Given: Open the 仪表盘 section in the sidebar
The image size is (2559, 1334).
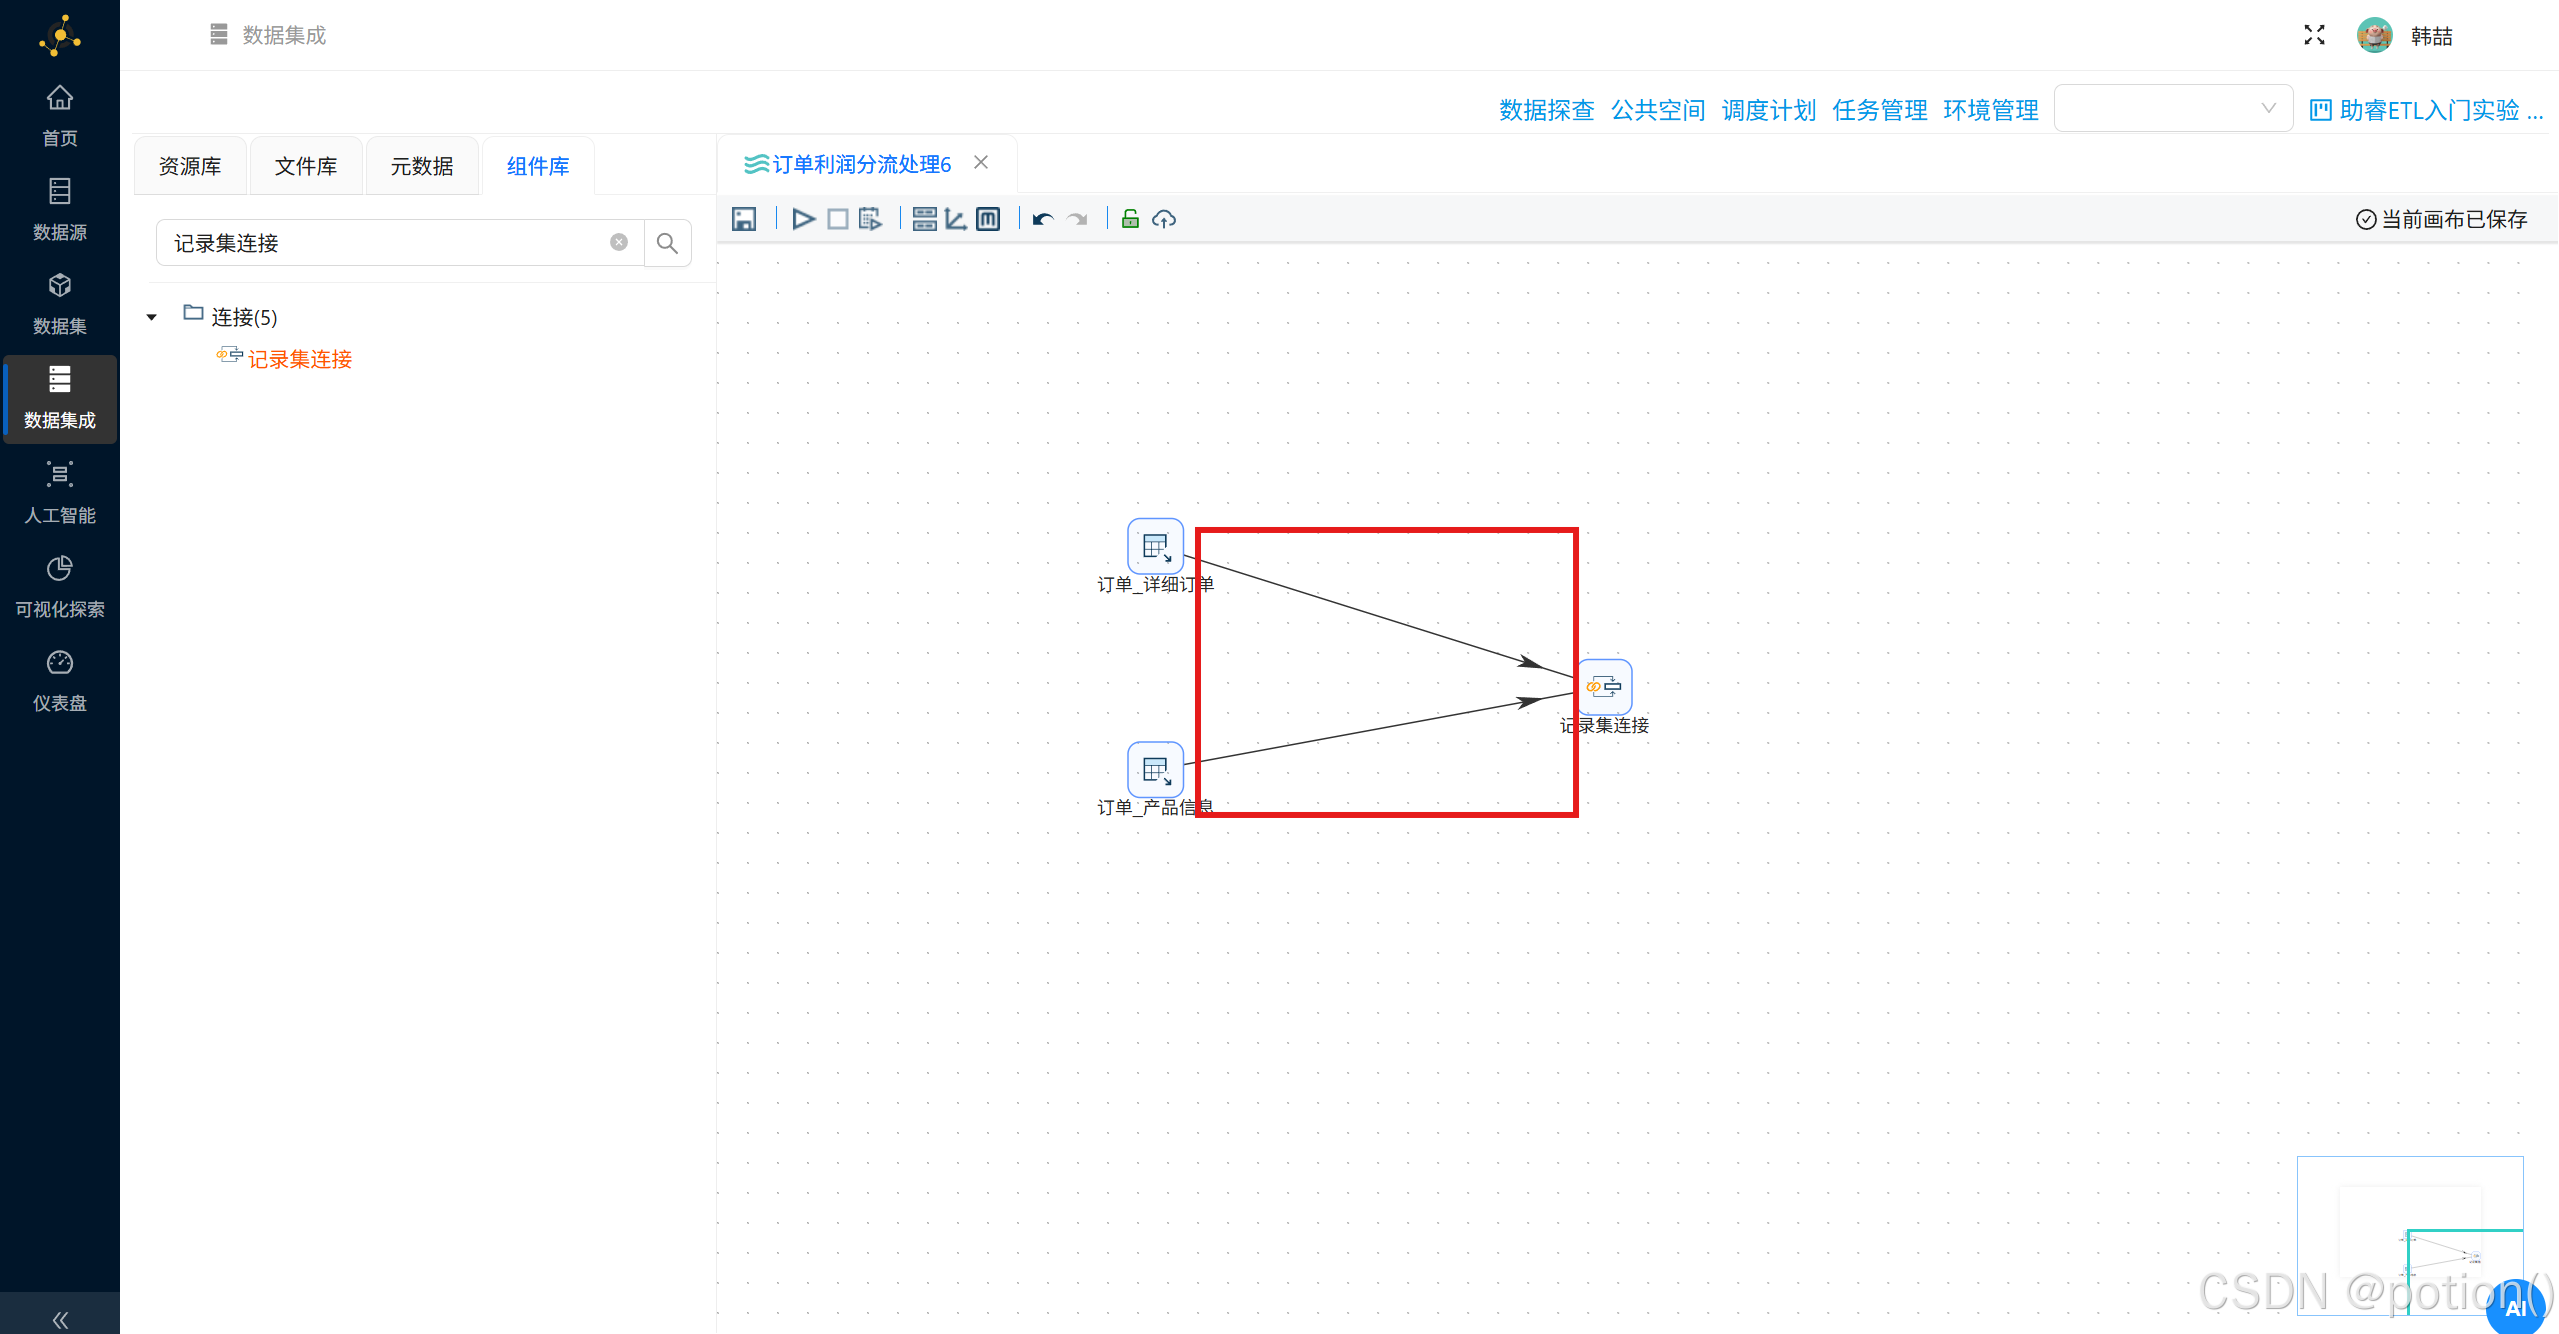Looking at the screenshot, I should pos(60,680).
